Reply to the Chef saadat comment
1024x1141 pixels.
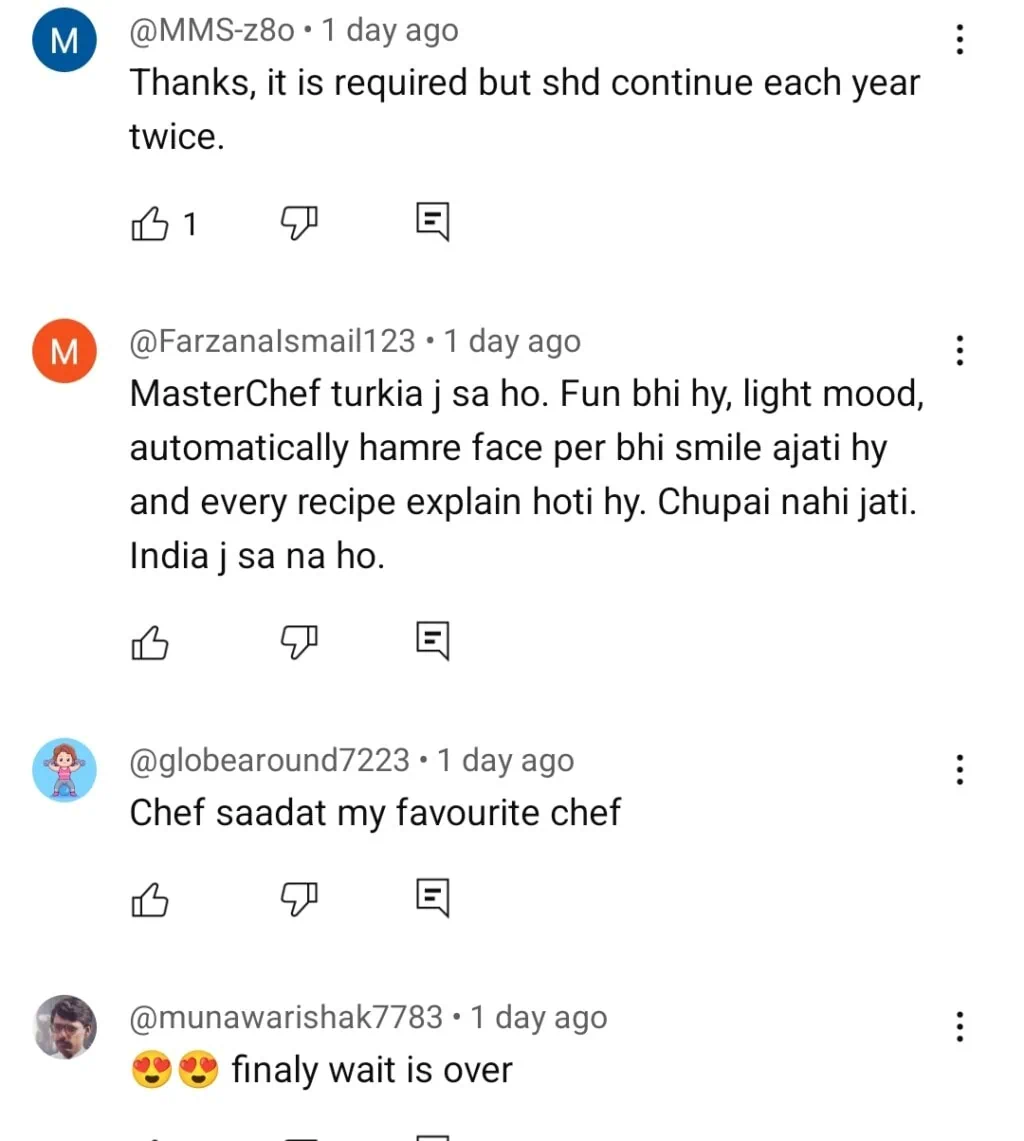point(433,899)
